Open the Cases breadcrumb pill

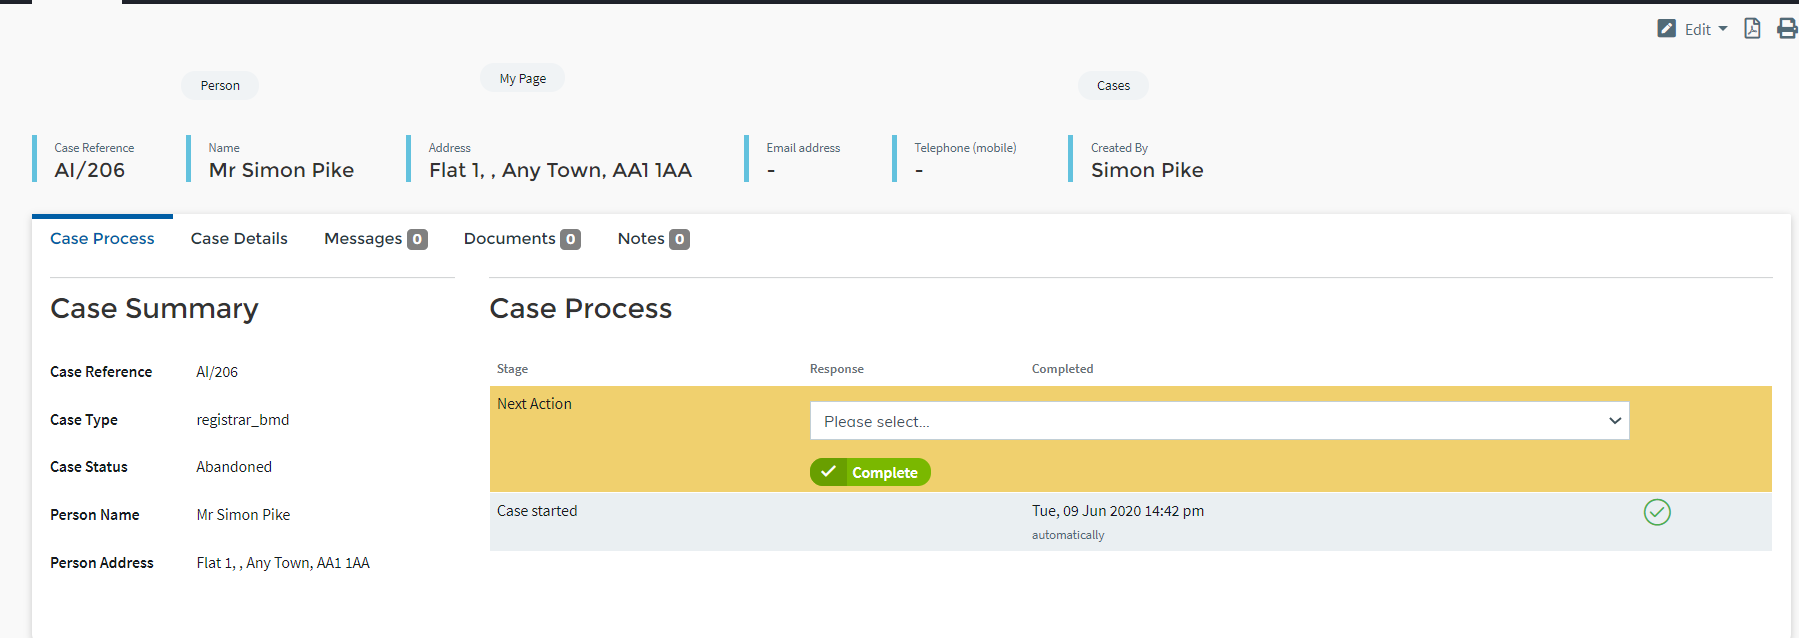1113,86
